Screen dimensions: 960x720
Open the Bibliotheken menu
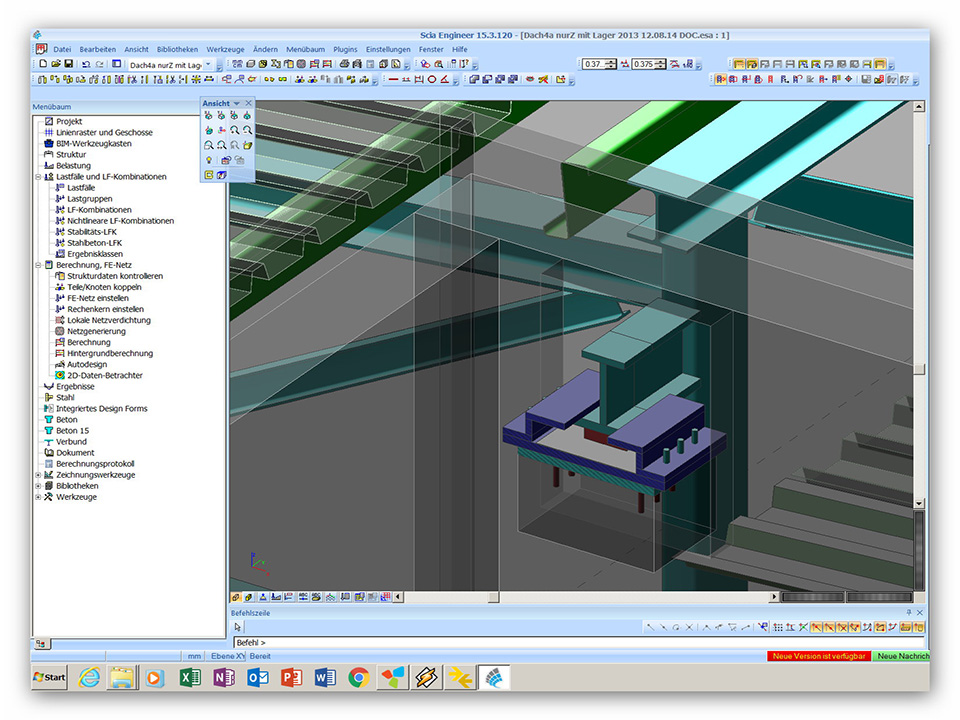(177, 49)
